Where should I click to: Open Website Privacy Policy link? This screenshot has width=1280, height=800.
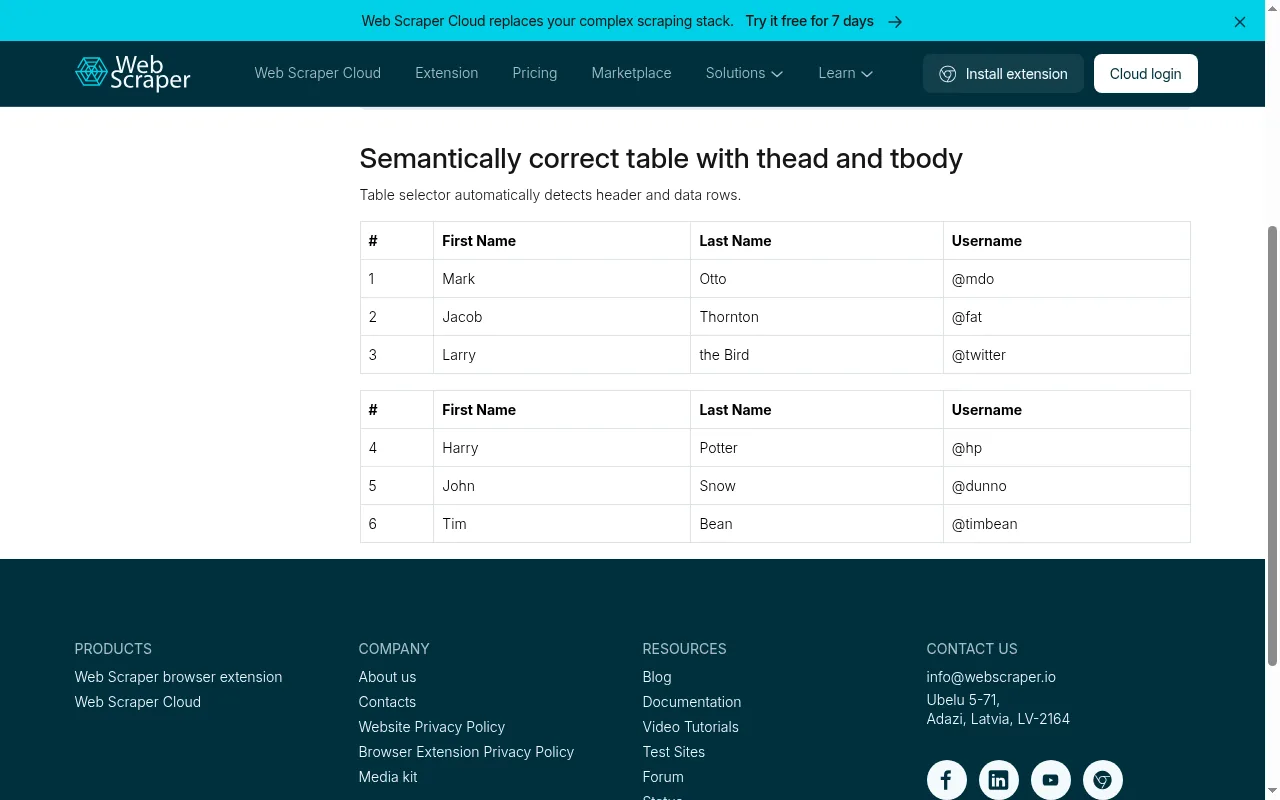[431, 727]
